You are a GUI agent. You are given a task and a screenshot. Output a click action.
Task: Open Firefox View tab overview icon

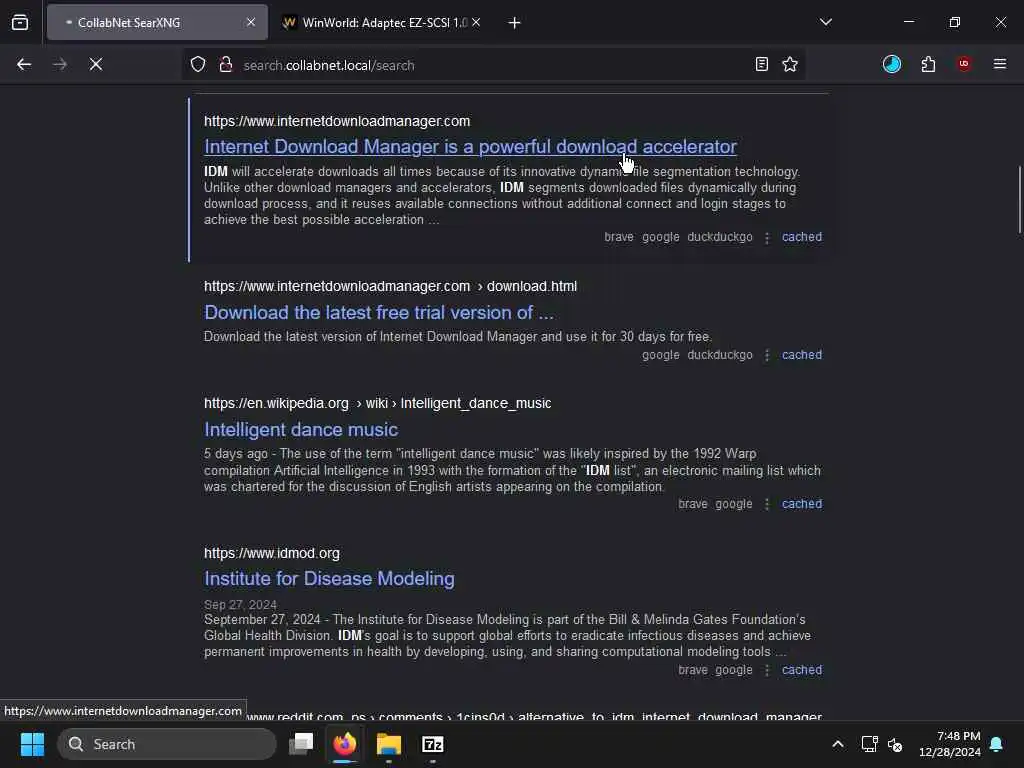pos(20,23)
